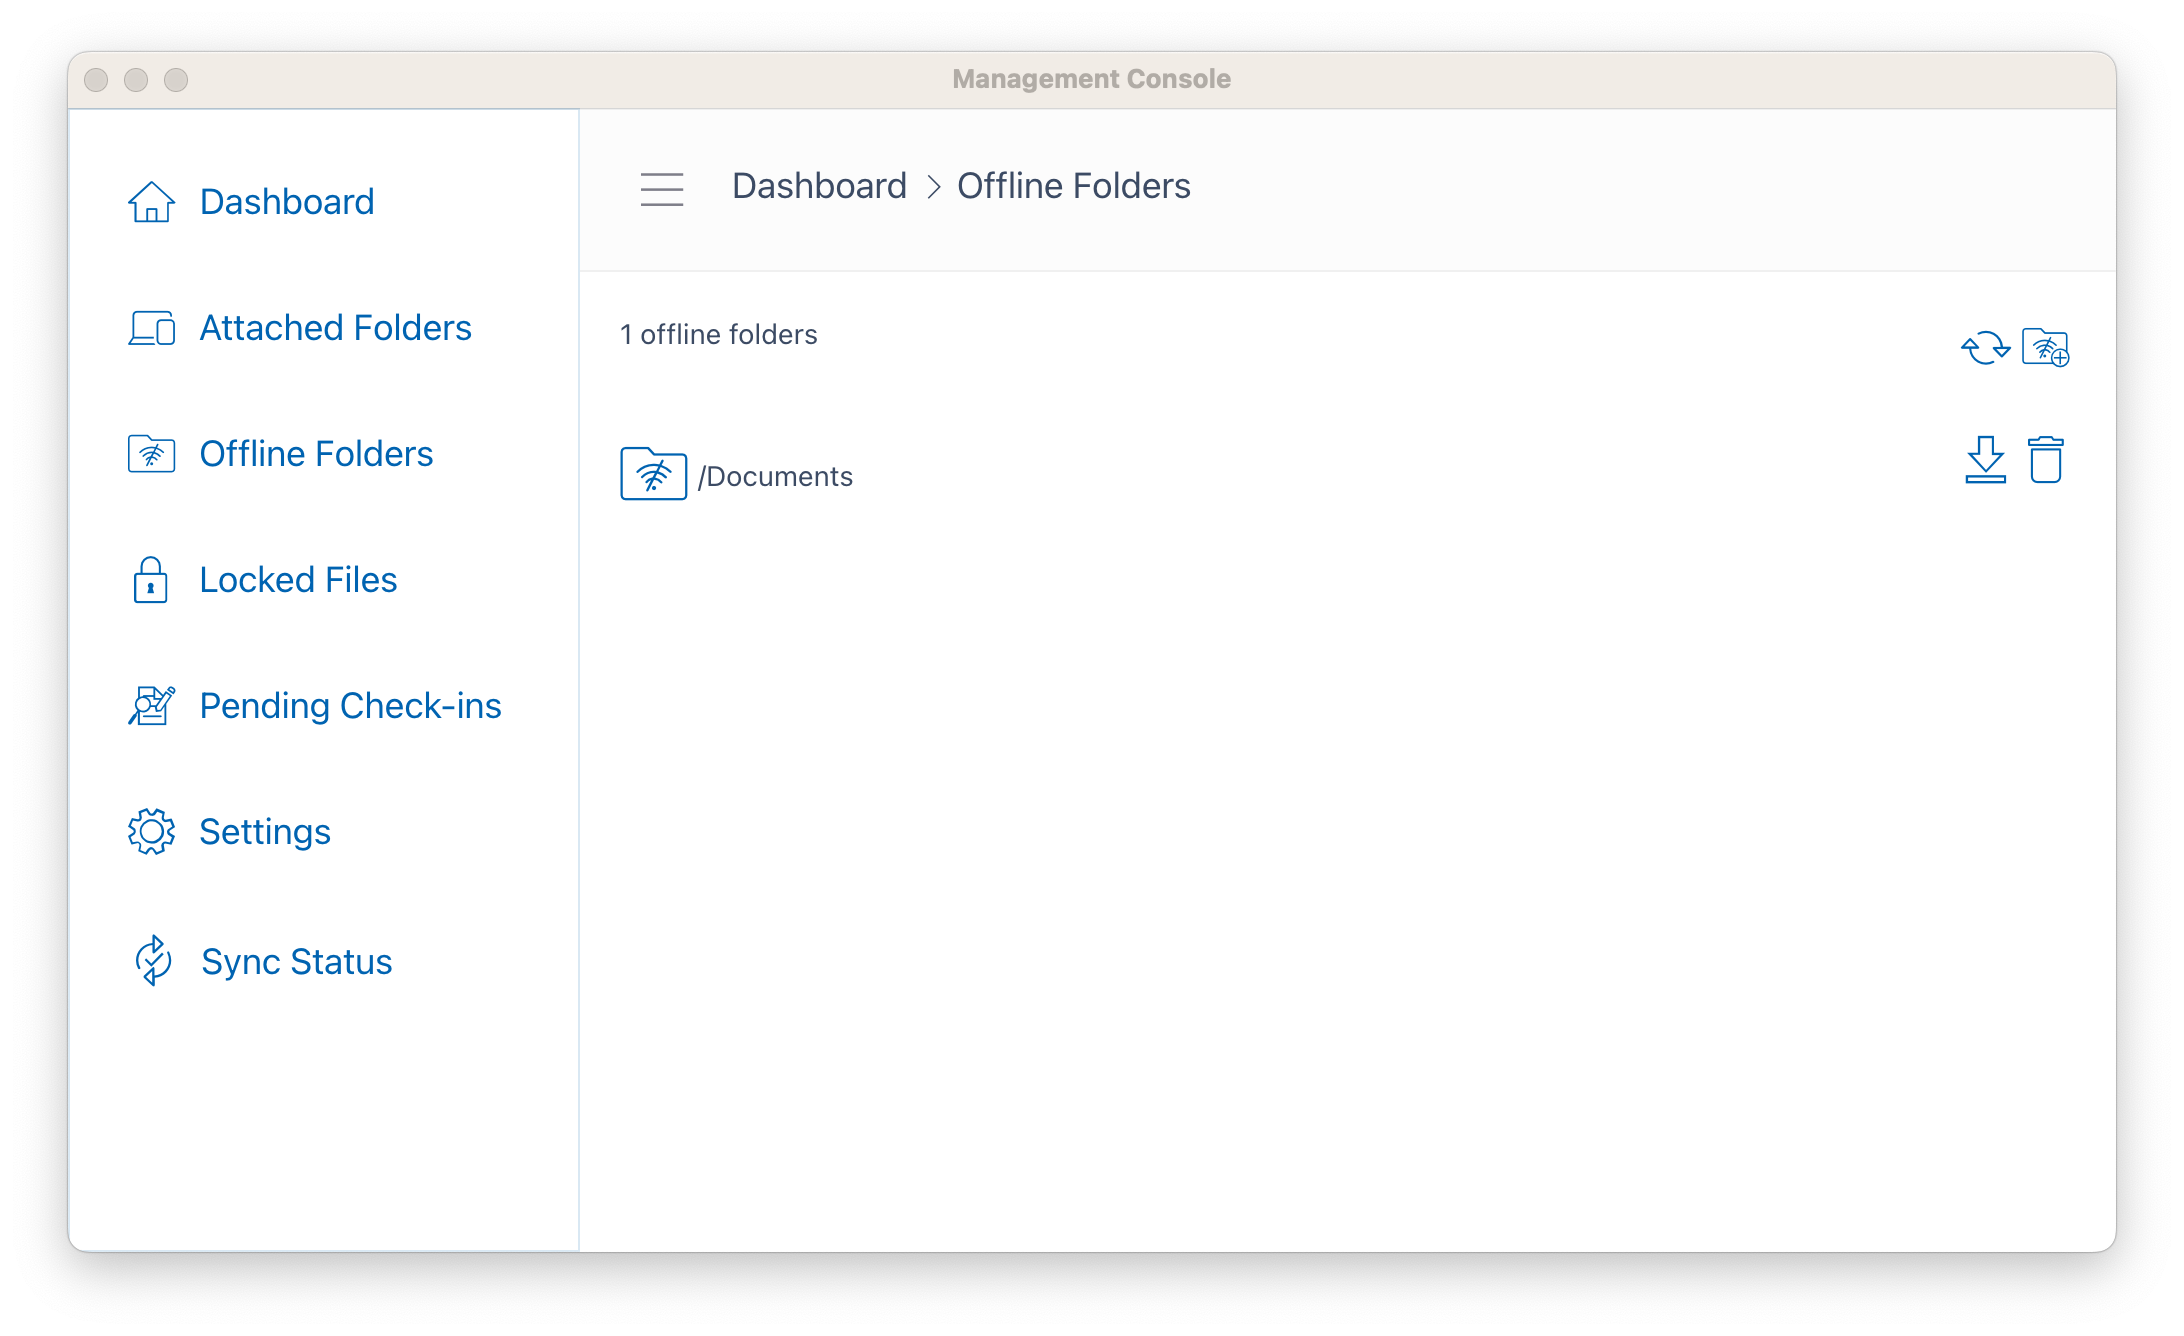2184x1336 pixels.
Task: Click the Sync Status icon
Action: click(153, 961)
